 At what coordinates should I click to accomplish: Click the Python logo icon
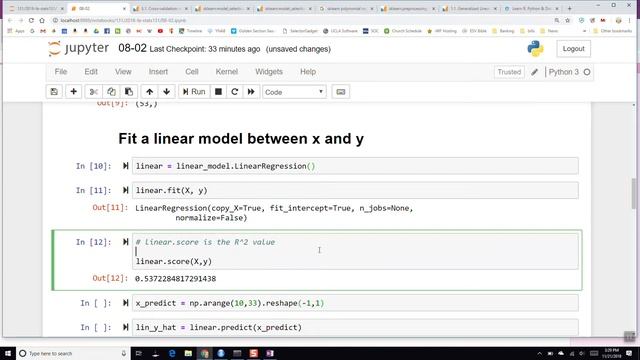coord(535,49)
